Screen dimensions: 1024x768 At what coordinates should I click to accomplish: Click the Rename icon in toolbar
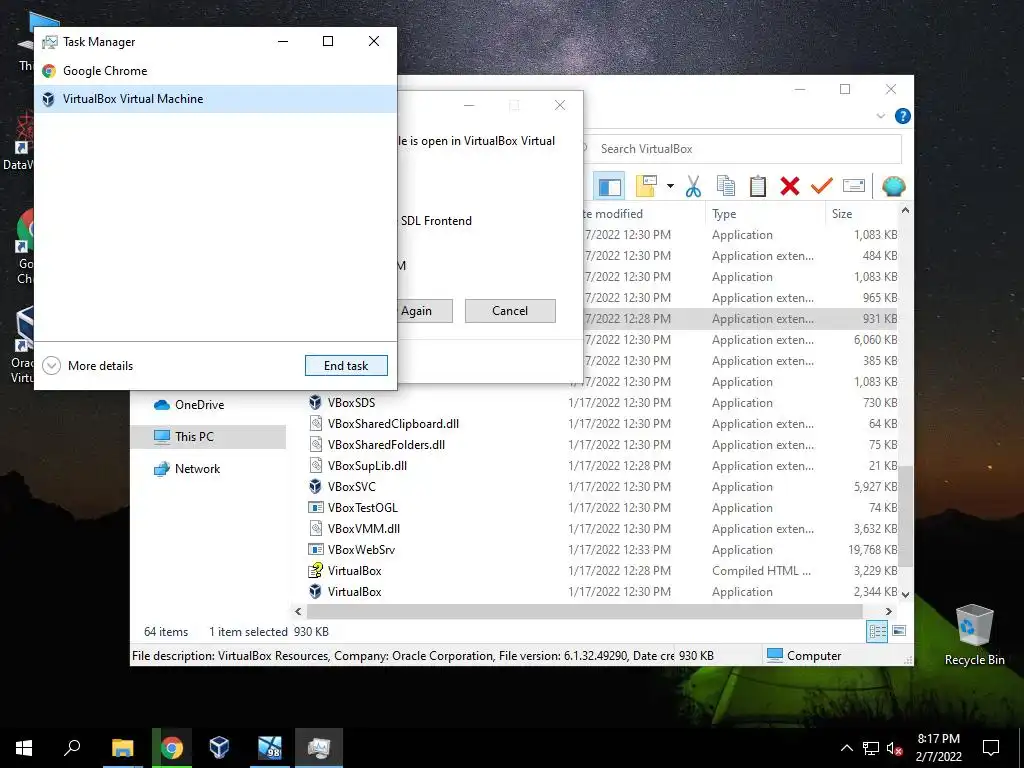coord(854,187)
